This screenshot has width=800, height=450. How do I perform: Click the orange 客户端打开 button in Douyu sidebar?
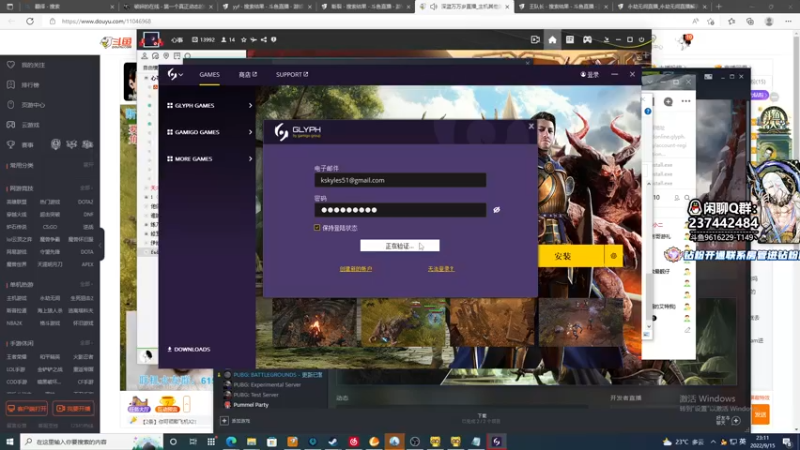pyautogui.click(x=27, y=409)
